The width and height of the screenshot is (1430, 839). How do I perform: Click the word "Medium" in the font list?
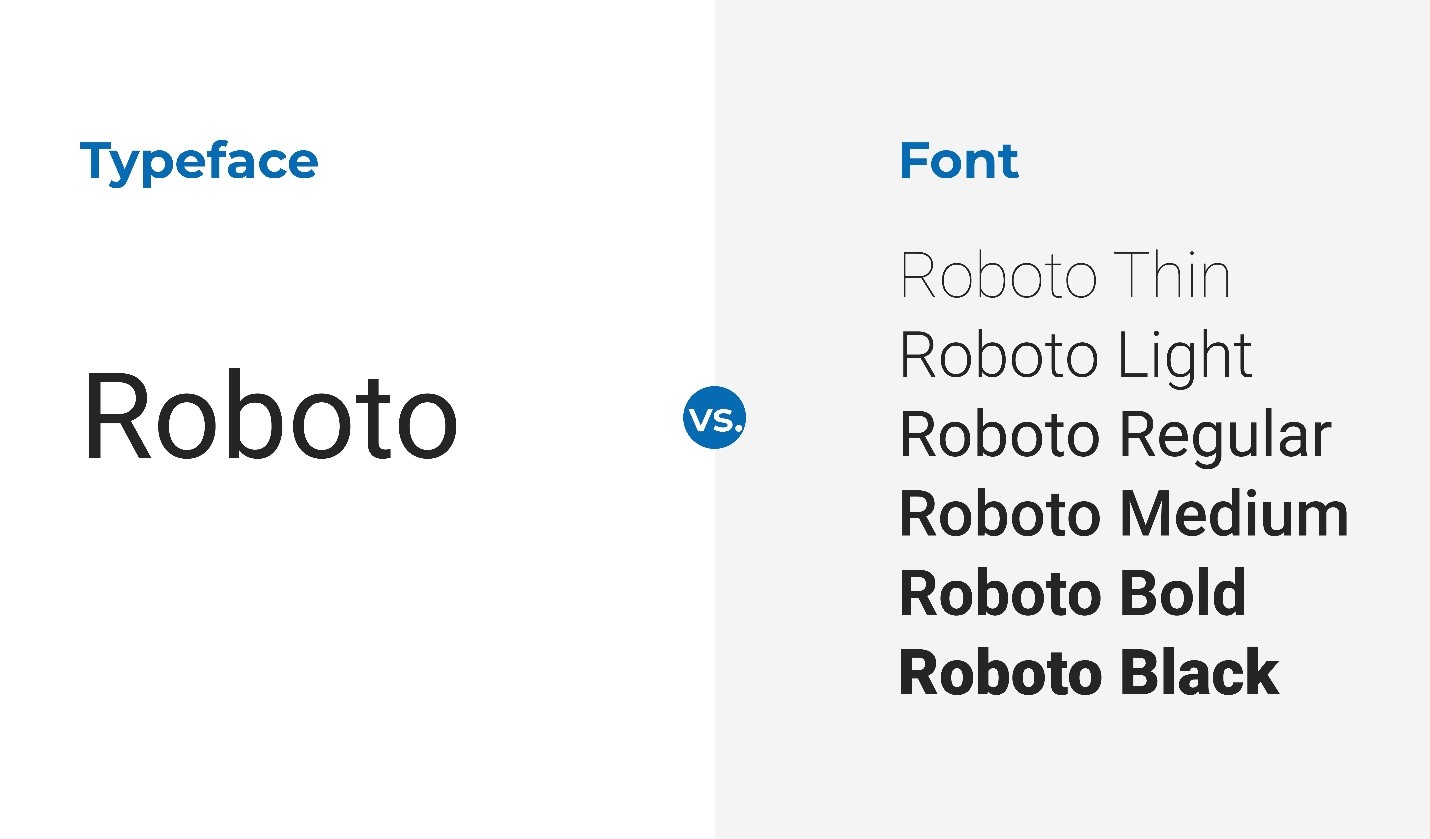(1234, 514)
